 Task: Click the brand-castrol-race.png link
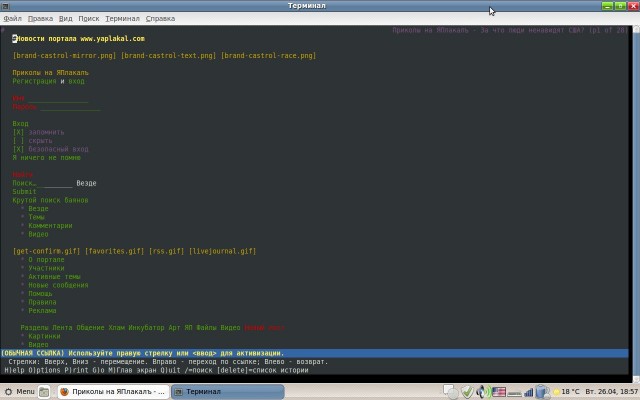point(269,56)
